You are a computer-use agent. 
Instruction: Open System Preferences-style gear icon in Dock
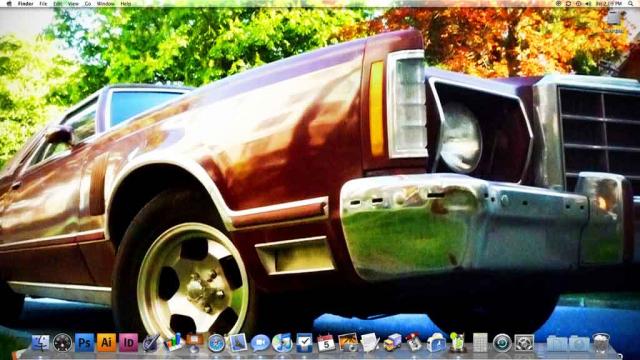524,343
